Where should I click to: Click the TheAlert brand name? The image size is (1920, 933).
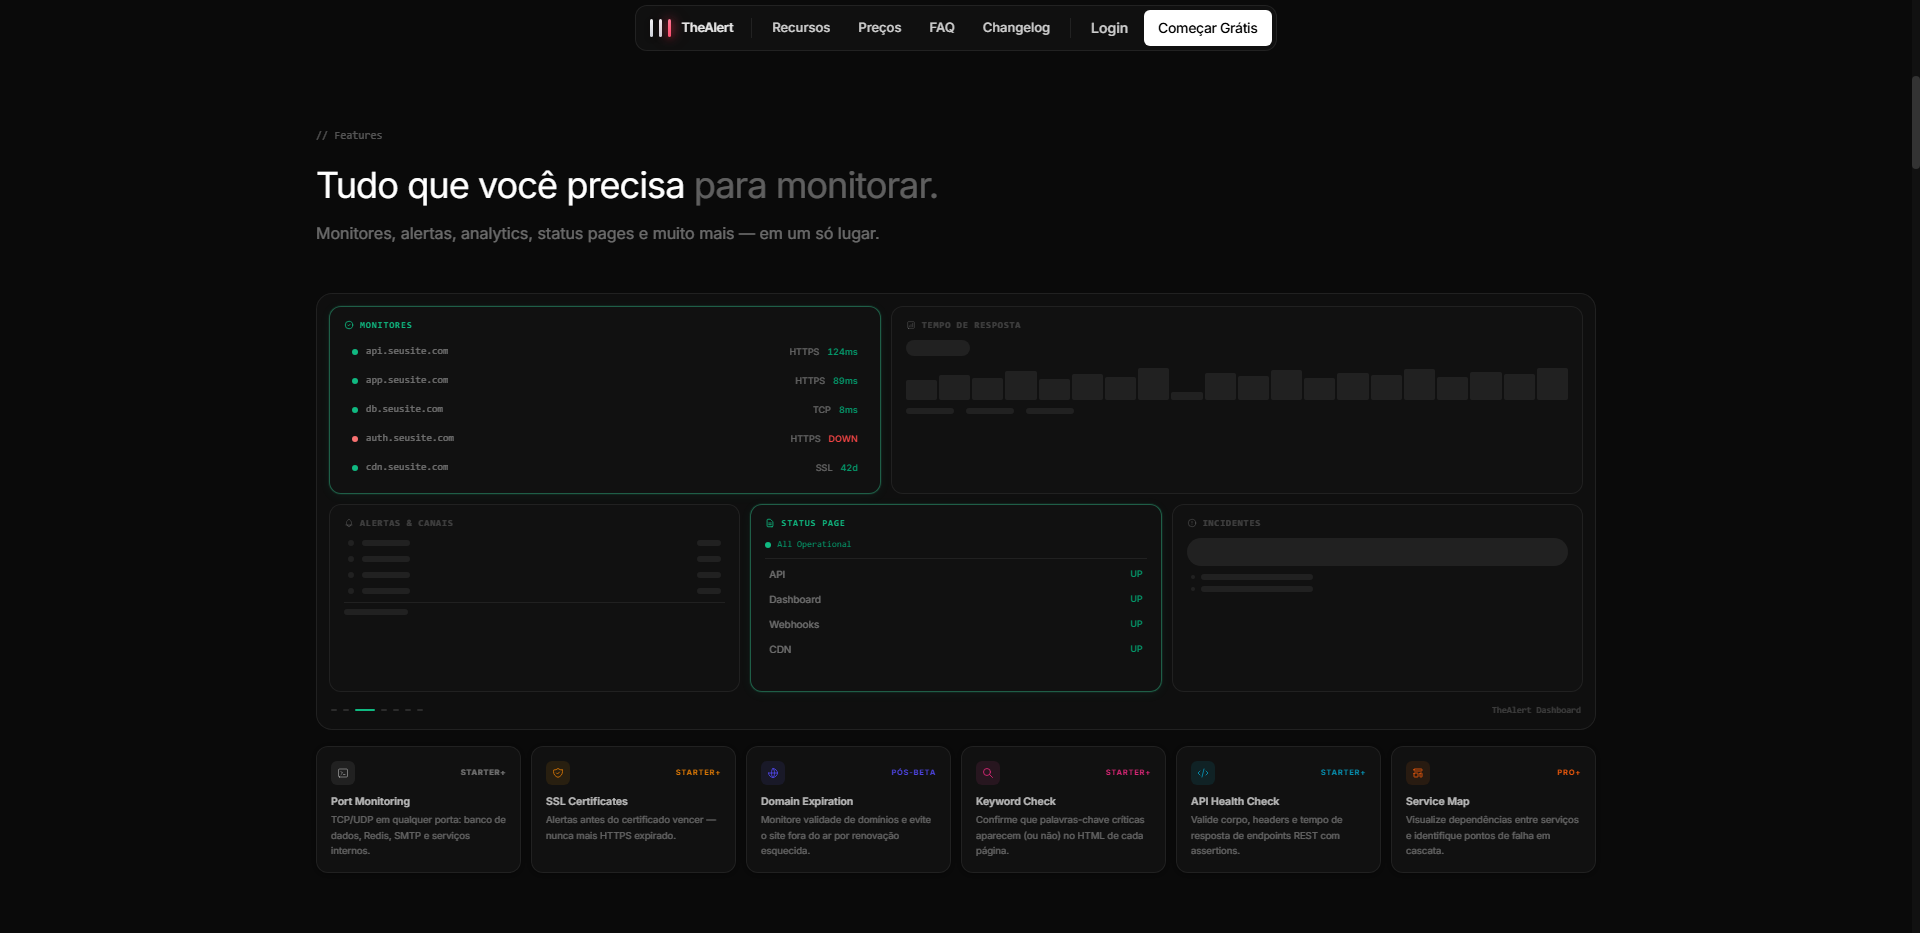click(708, 28)
